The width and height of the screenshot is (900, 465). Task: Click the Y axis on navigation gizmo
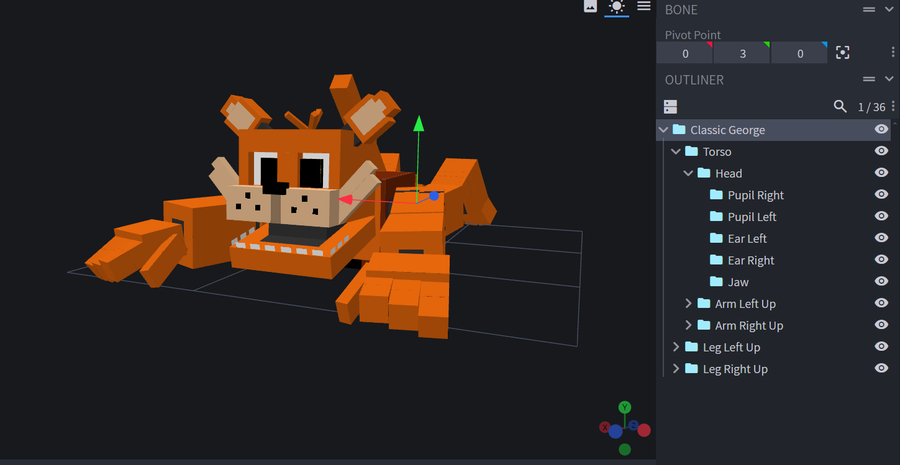coord(624,408)
